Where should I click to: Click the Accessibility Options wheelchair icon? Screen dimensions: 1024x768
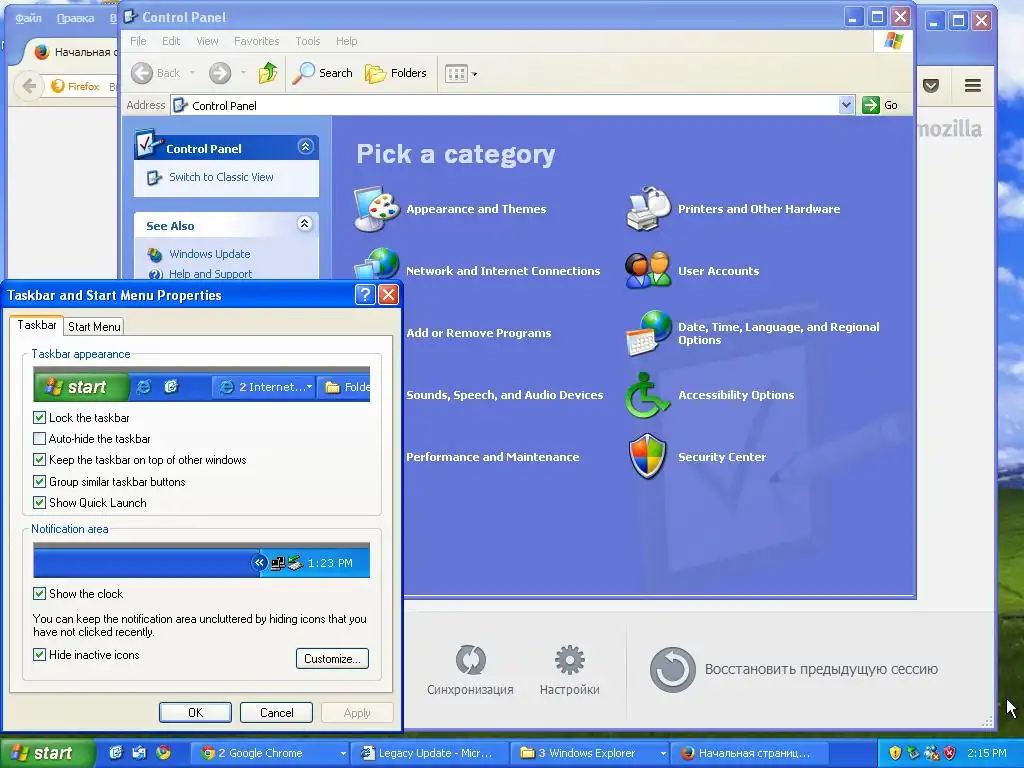coord(648,395)
